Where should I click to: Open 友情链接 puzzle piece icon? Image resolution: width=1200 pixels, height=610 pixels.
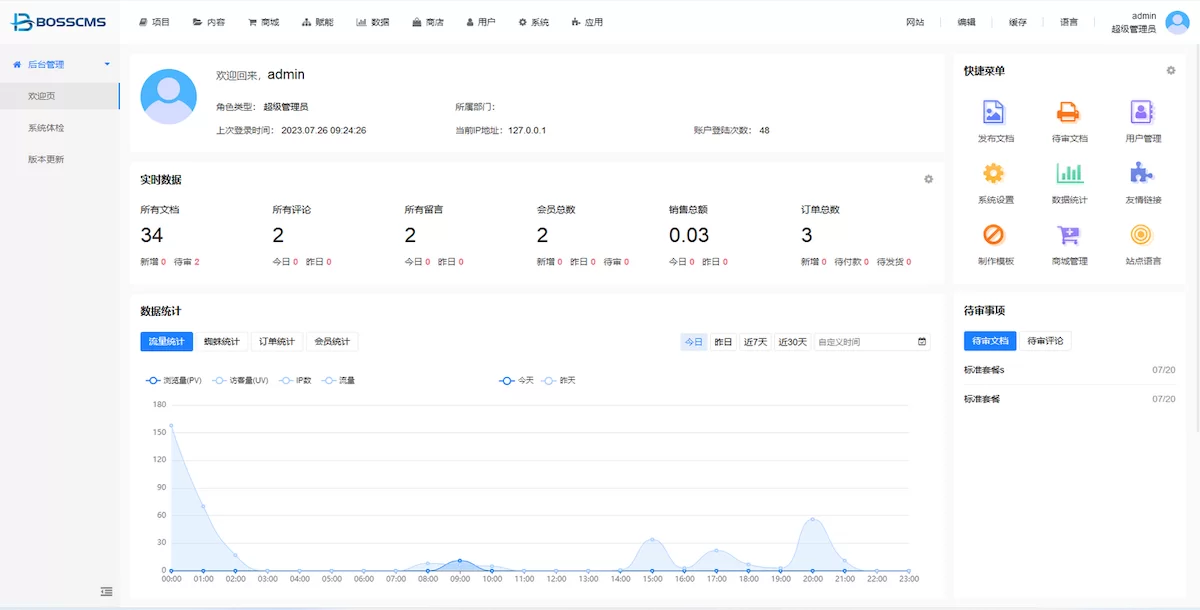point(1142,174)
